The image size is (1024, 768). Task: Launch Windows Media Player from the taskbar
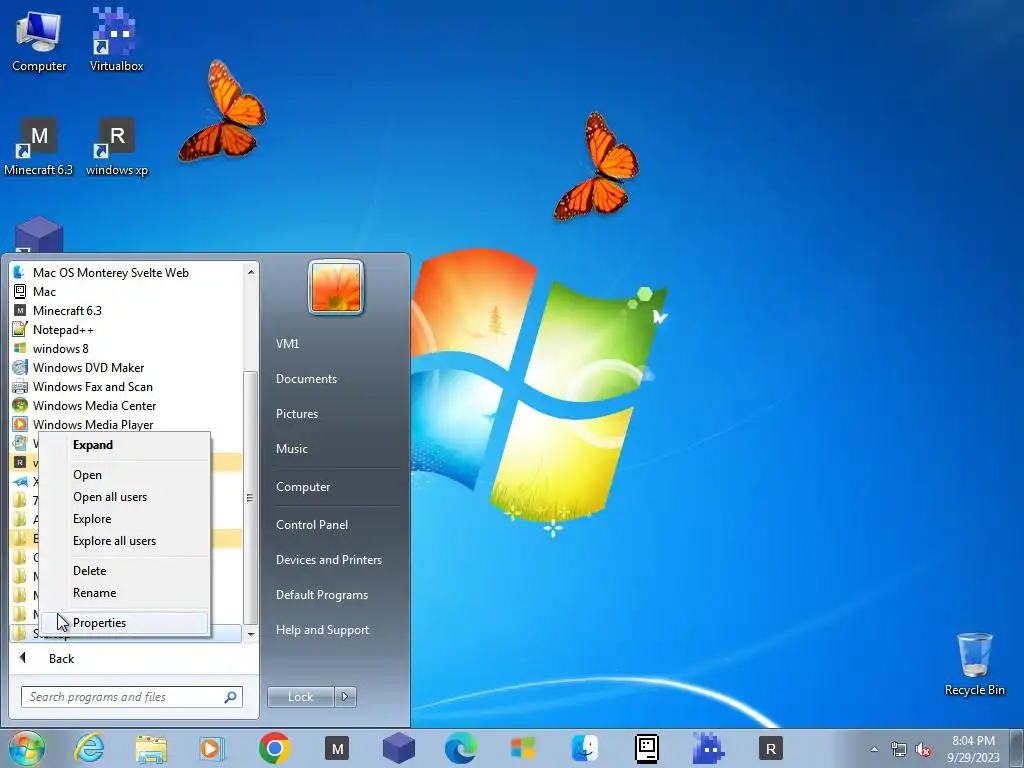(212, 748)
